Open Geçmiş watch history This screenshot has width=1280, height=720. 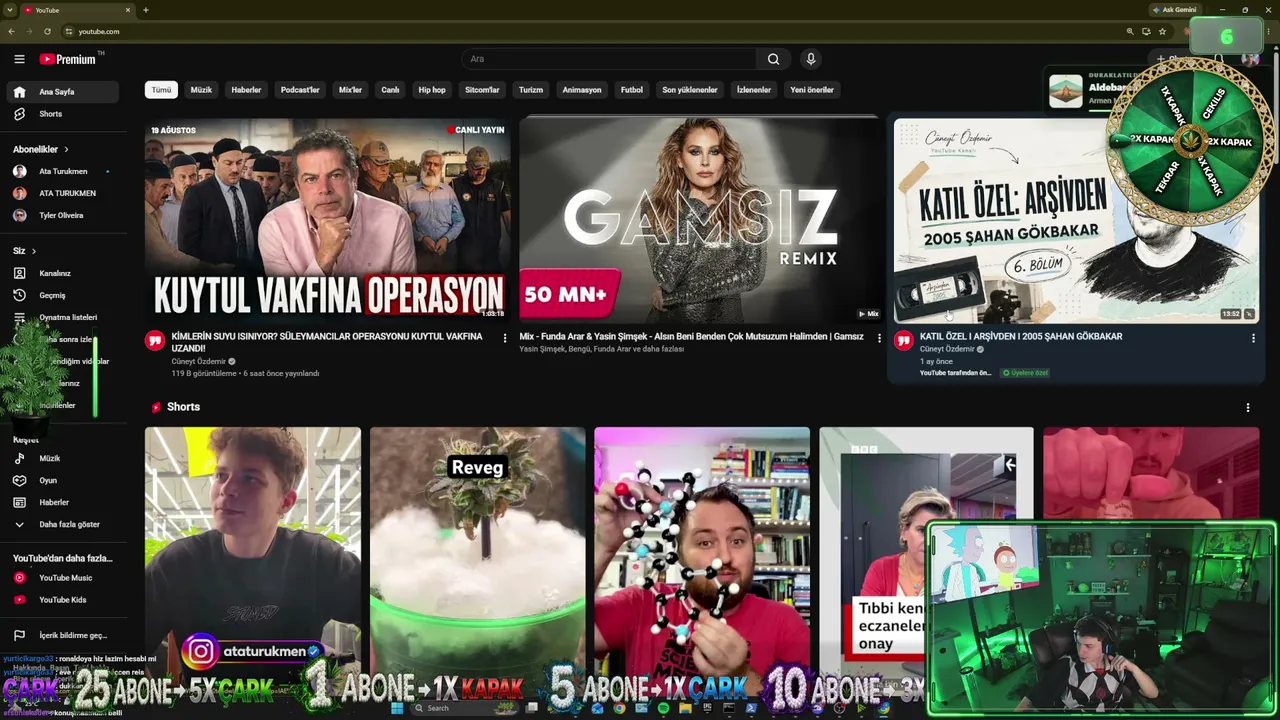(x=62, y=295)
